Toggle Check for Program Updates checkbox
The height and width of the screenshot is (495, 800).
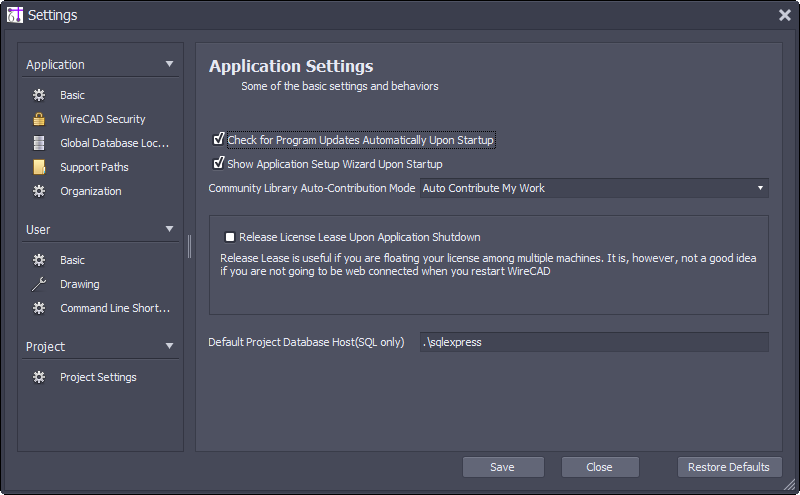pyautogui.click(x=218, y=139)
